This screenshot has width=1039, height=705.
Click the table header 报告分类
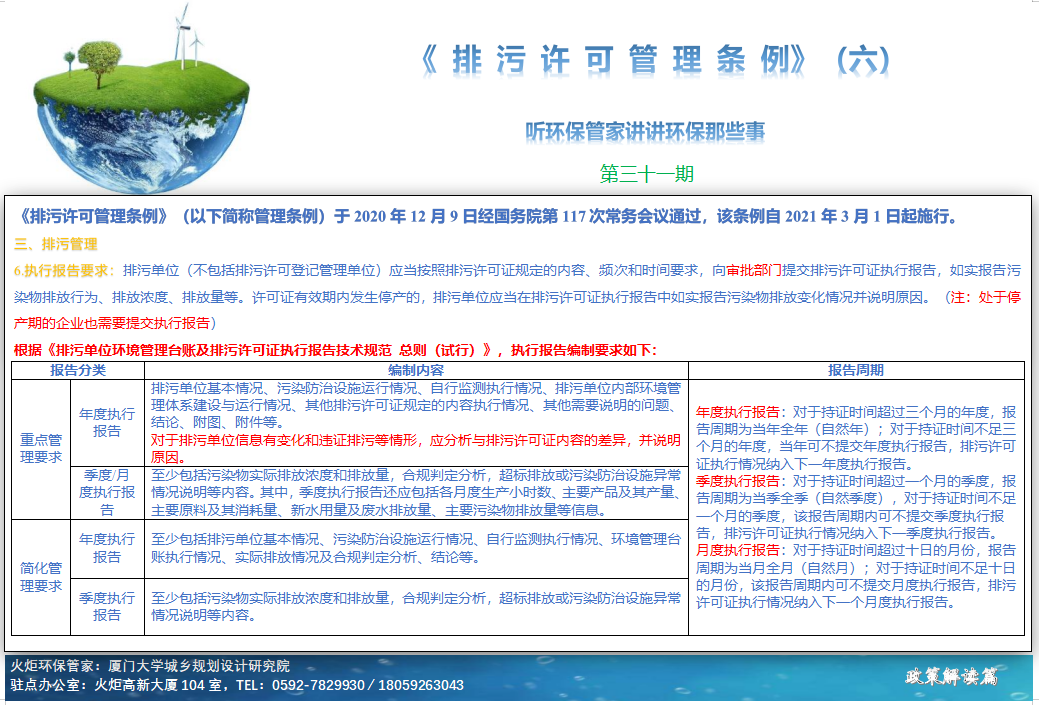click(78, 370)
